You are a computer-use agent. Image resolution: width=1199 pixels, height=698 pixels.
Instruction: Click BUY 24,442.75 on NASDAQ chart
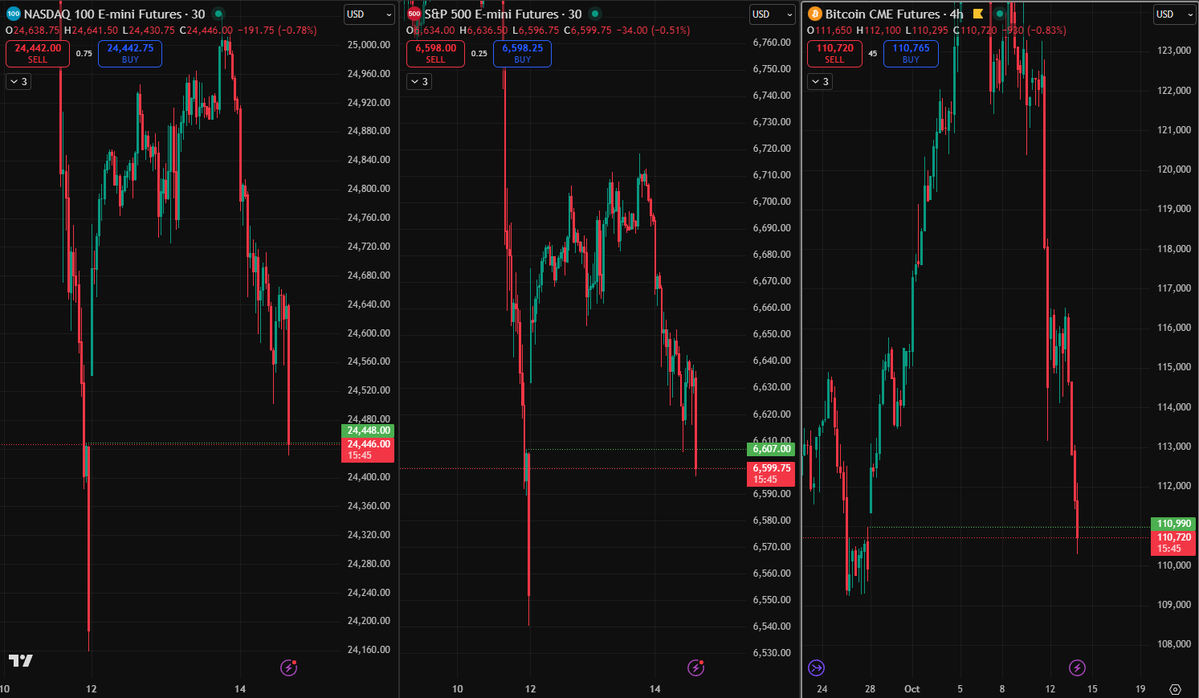pos(130,53)
